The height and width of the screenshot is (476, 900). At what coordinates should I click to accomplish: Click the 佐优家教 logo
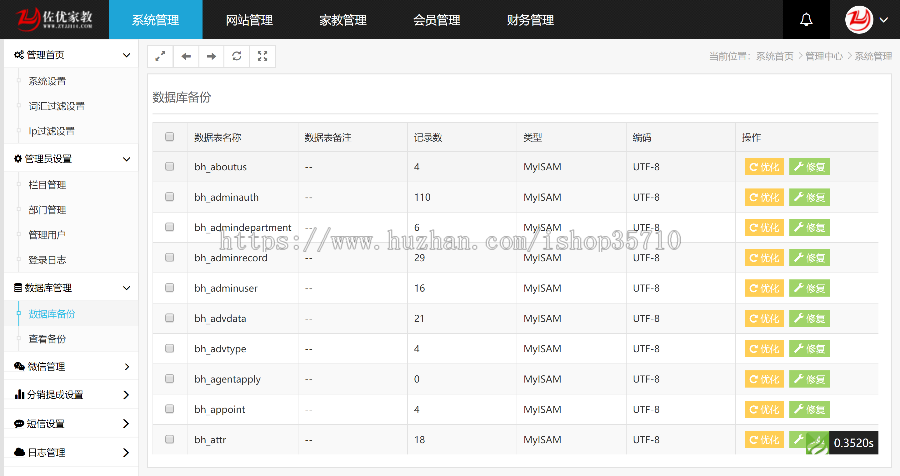click(x=54, y=19)
